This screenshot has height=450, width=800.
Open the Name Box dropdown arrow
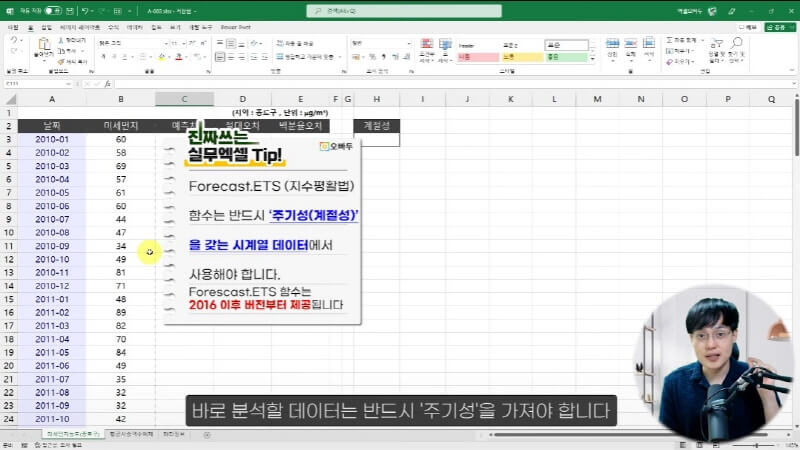(x=68, y=84)
